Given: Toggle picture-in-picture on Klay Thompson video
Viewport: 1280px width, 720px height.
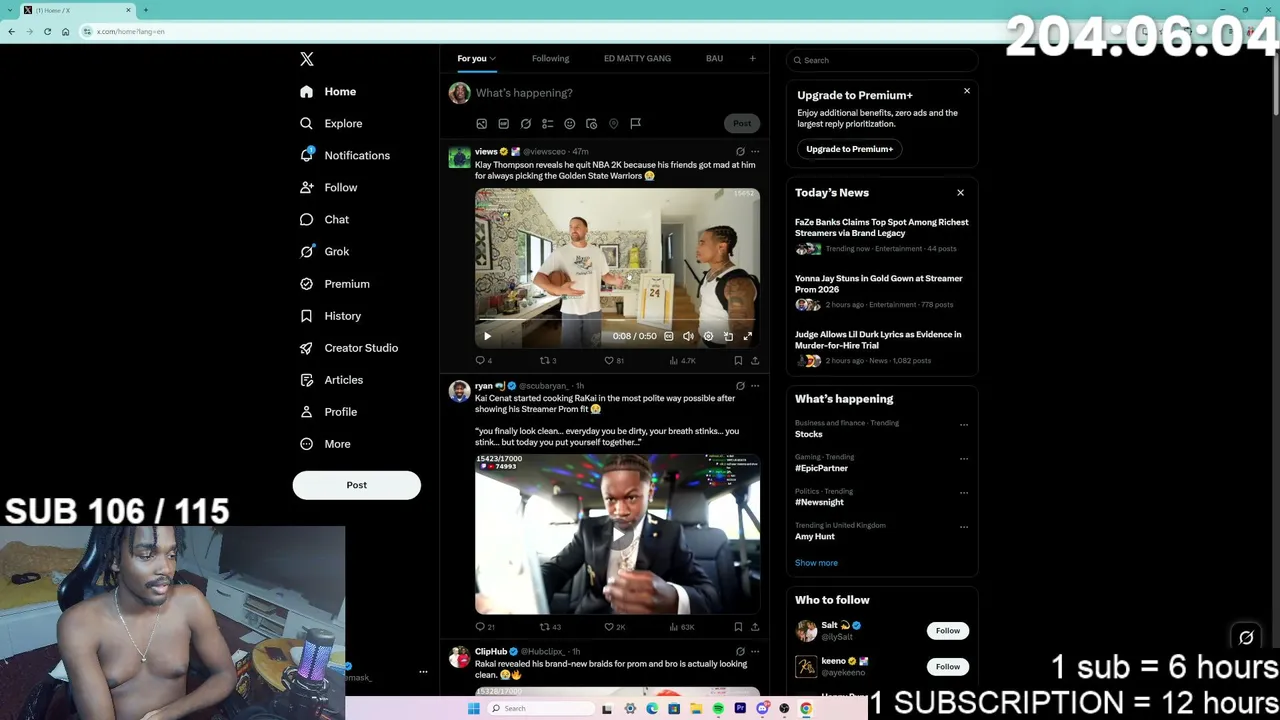Looking at the screenshot, I should [x=728, y=337].
